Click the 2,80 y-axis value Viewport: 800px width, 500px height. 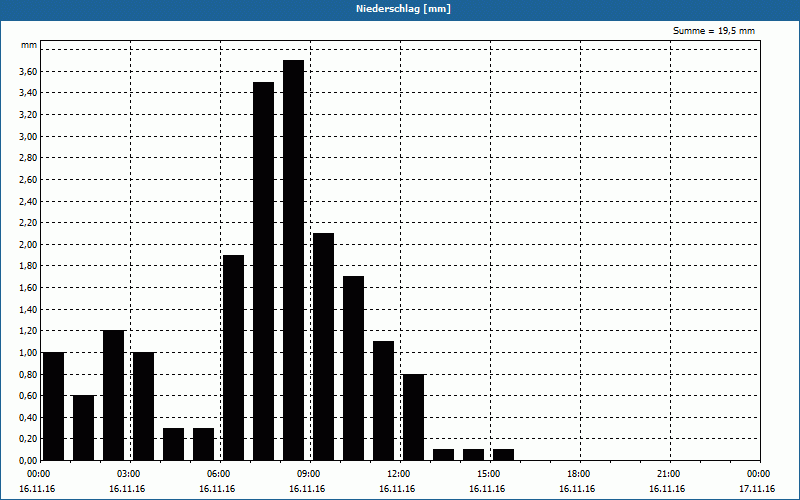28,158
